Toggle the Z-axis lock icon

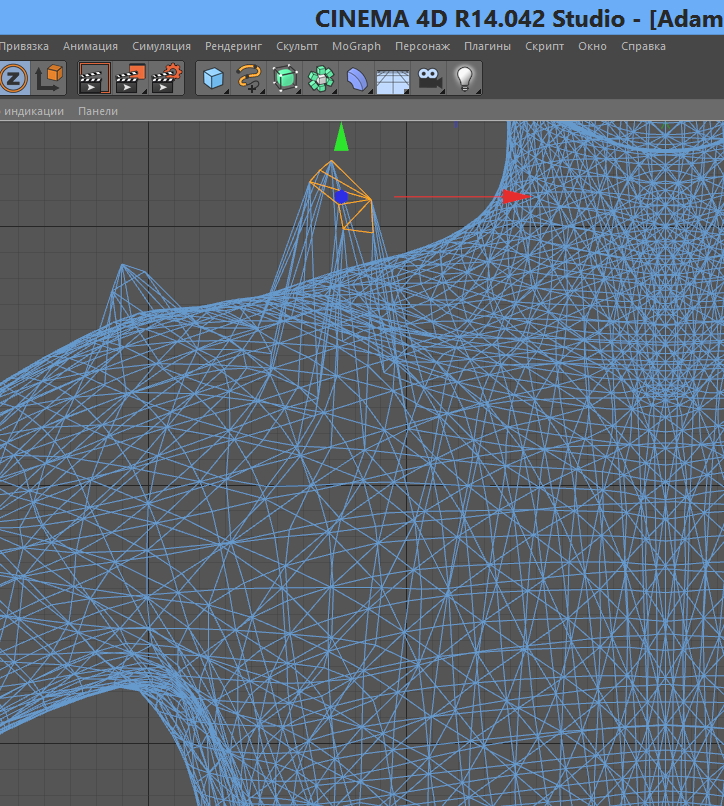(x=13, y=78)
